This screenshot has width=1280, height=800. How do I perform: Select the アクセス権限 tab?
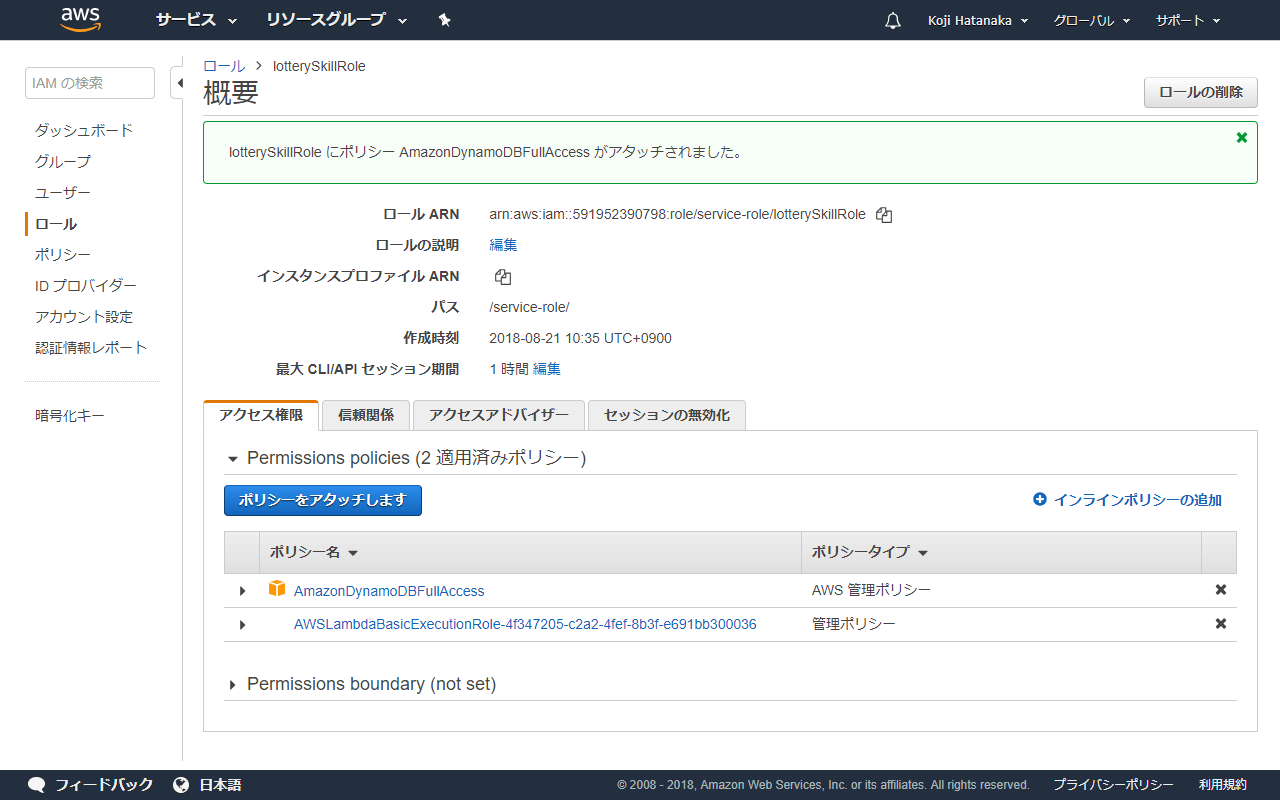coord(261,415)
